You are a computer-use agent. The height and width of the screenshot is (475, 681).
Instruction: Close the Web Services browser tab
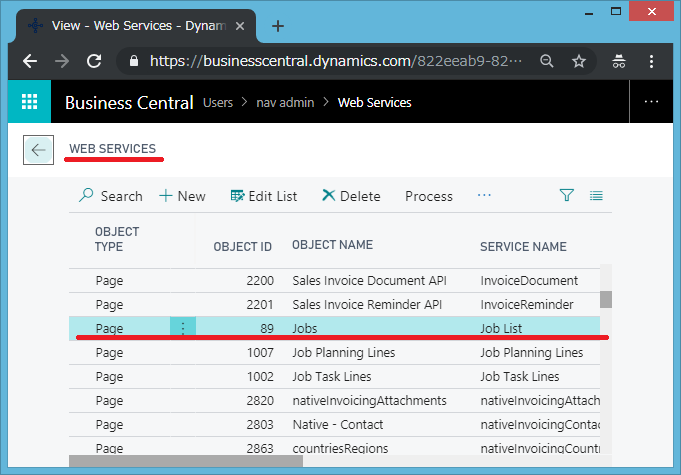click(x=240, y=26)
